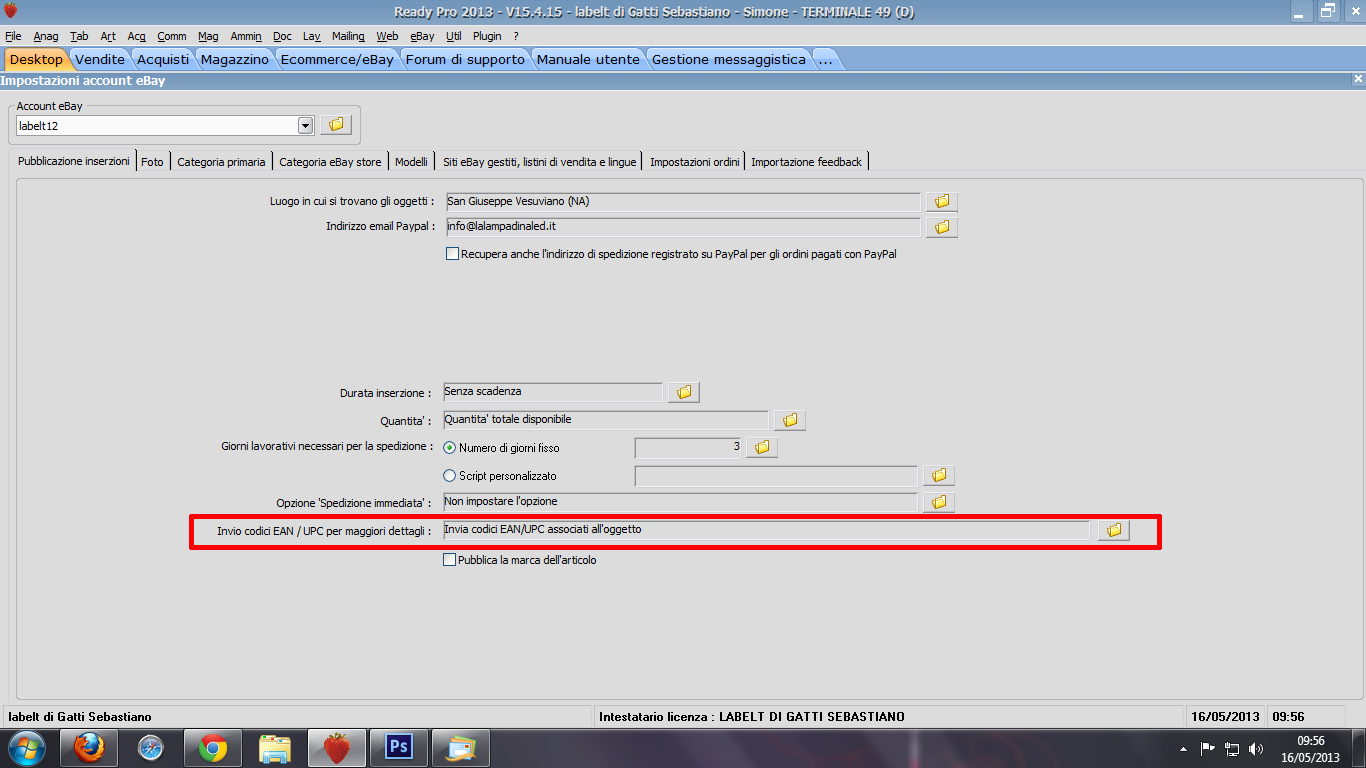Open the extra tabs '...' tab

point(825,59)
